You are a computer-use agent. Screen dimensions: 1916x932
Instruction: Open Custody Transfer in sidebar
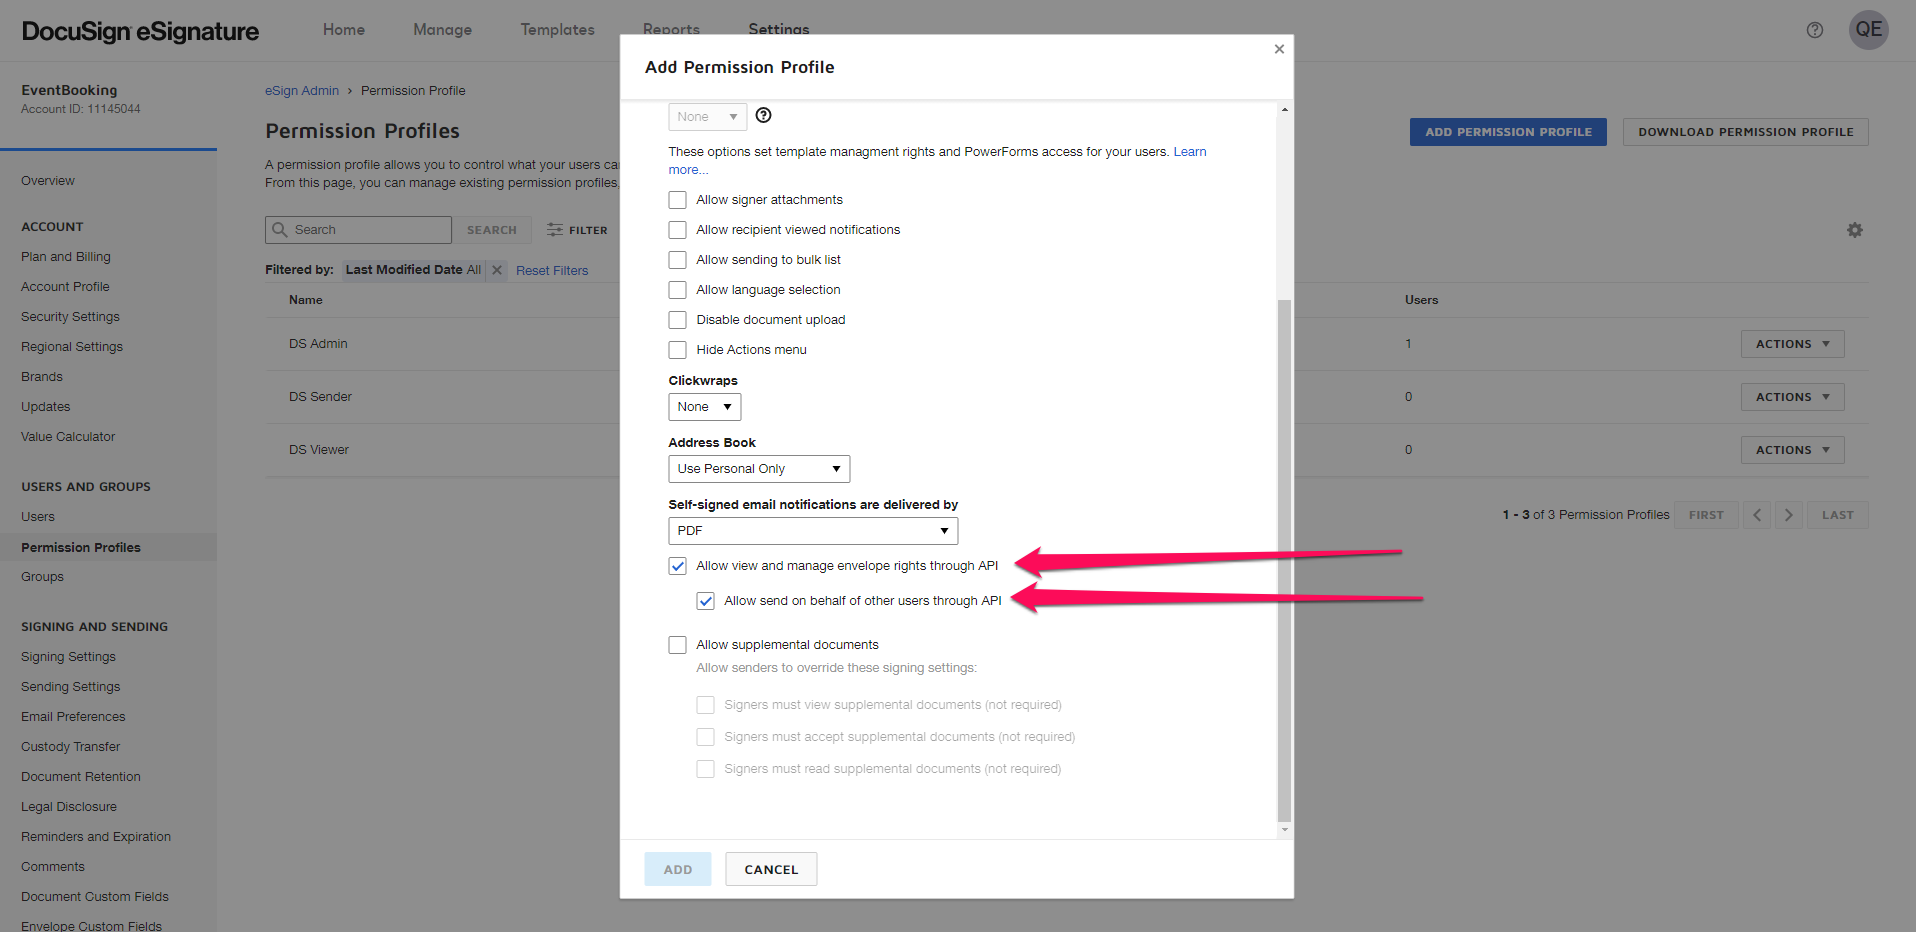click(70, 747)
